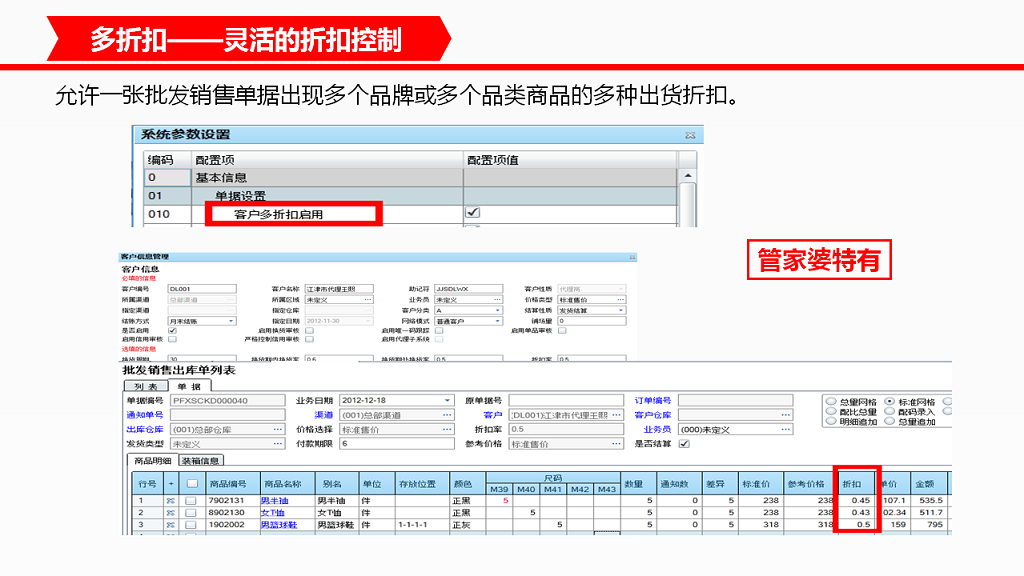This screenshot has height=576, width=1024.
Task: Open the 渠道 lookup ellipsis button
Action: pyautogui.click(x=448, y=415)
